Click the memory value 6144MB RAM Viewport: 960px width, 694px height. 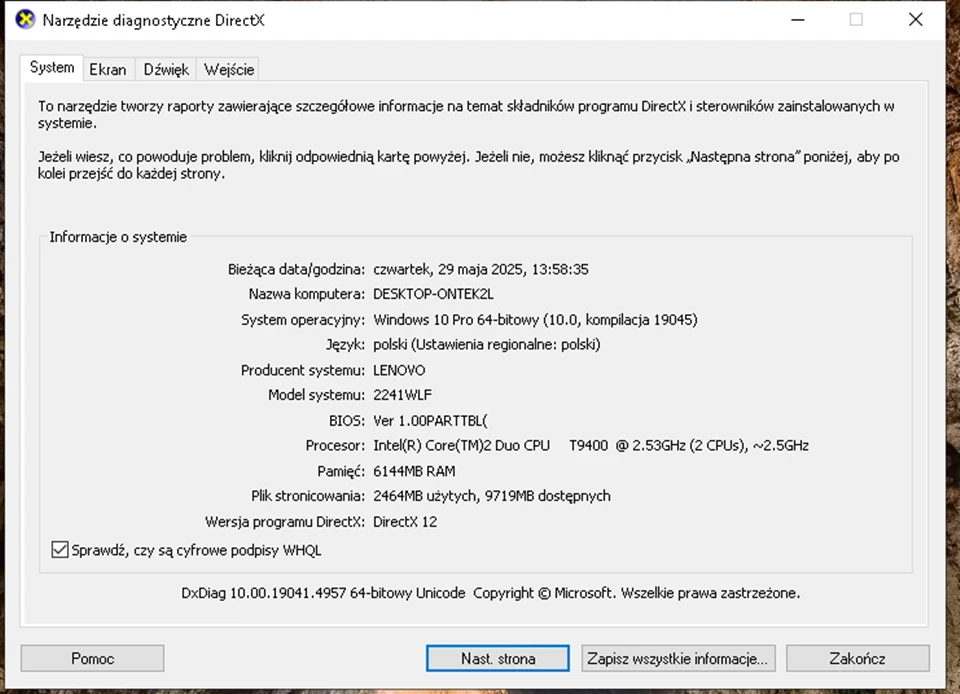(414, 471)
